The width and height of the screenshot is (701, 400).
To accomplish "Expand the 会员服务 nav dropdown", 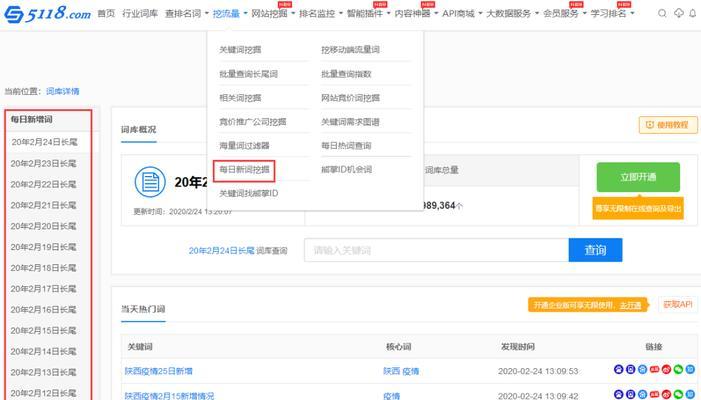I will (x=565, y=13).
